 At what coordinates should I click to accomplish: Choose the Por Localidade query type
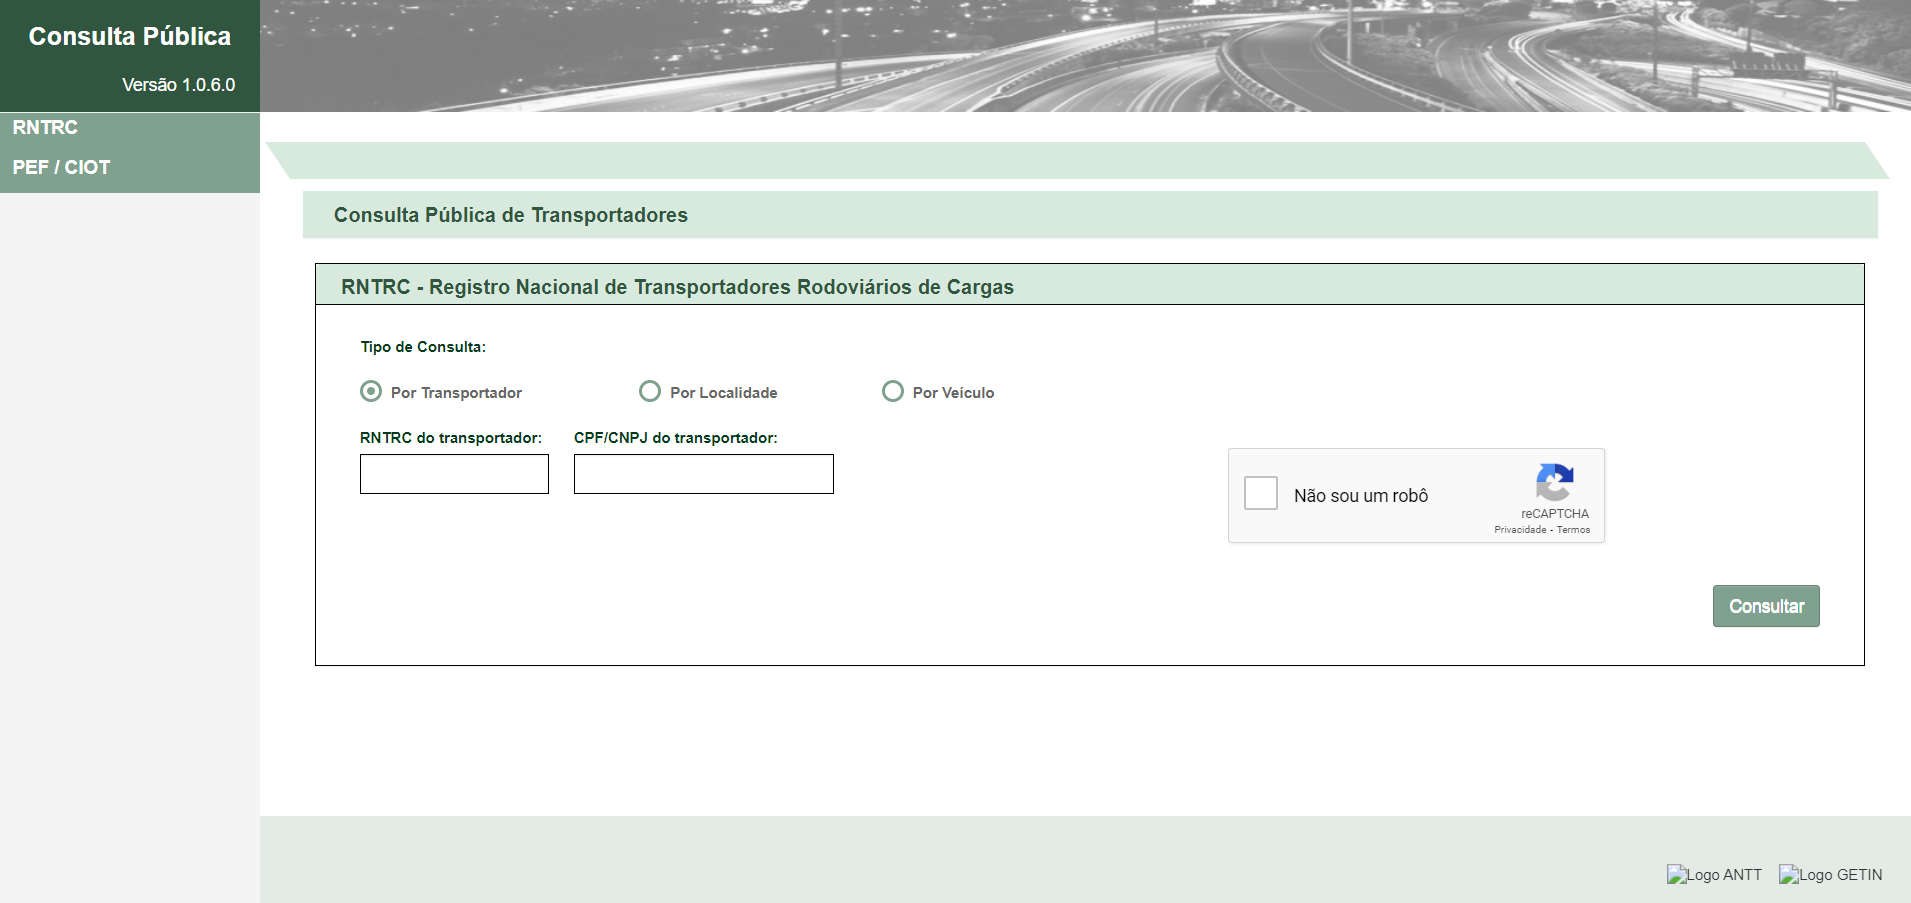click(650, 391)
